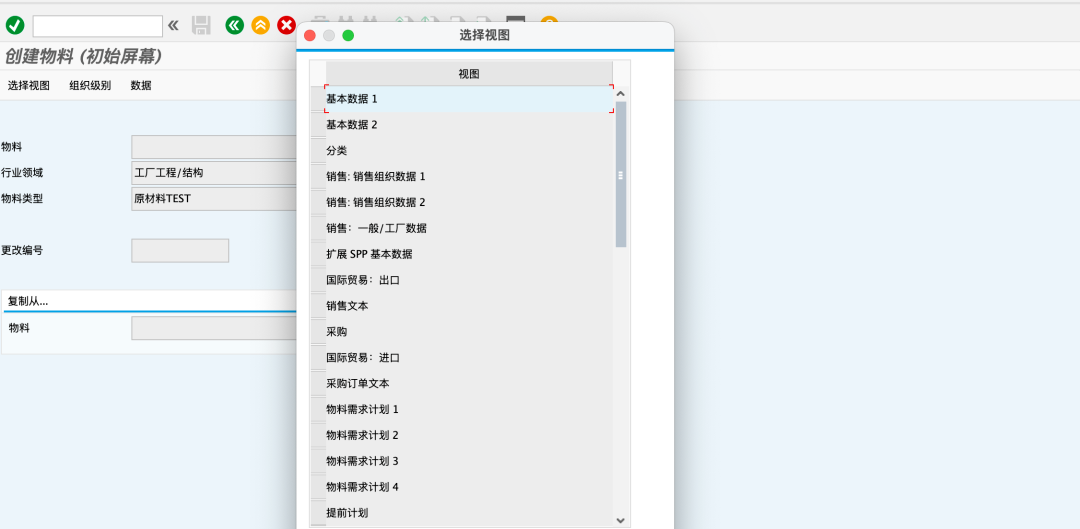This screenshot has height=529, width=1080.
Task: Click the green zoom button of 选择视图 dialog
Action: point(349,35)
